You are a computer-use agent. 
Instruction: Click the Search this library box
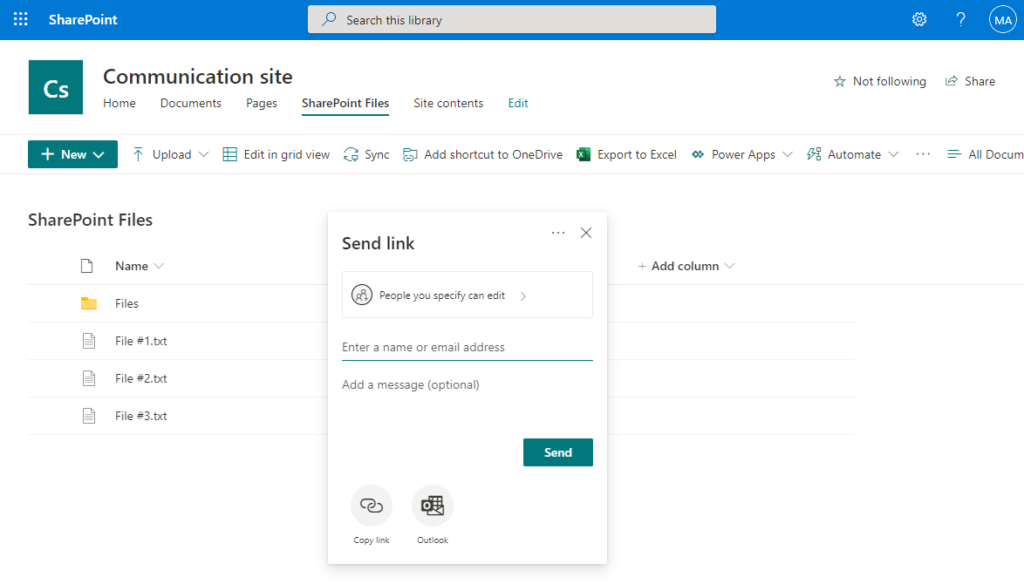click(512, 20)
